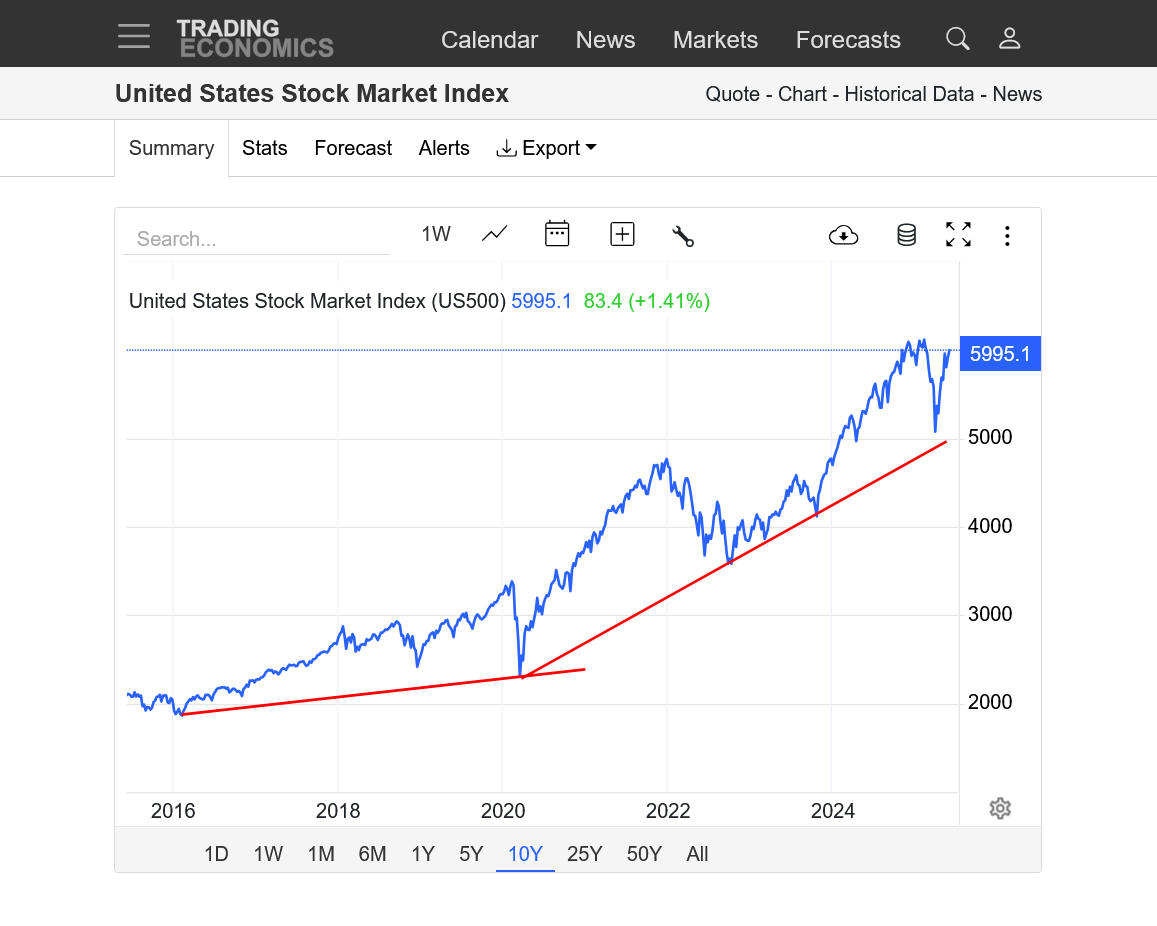Screen dimensions: 1157x926
Task: Set chart range to 1Y
Action: click(x=423, y=854)
